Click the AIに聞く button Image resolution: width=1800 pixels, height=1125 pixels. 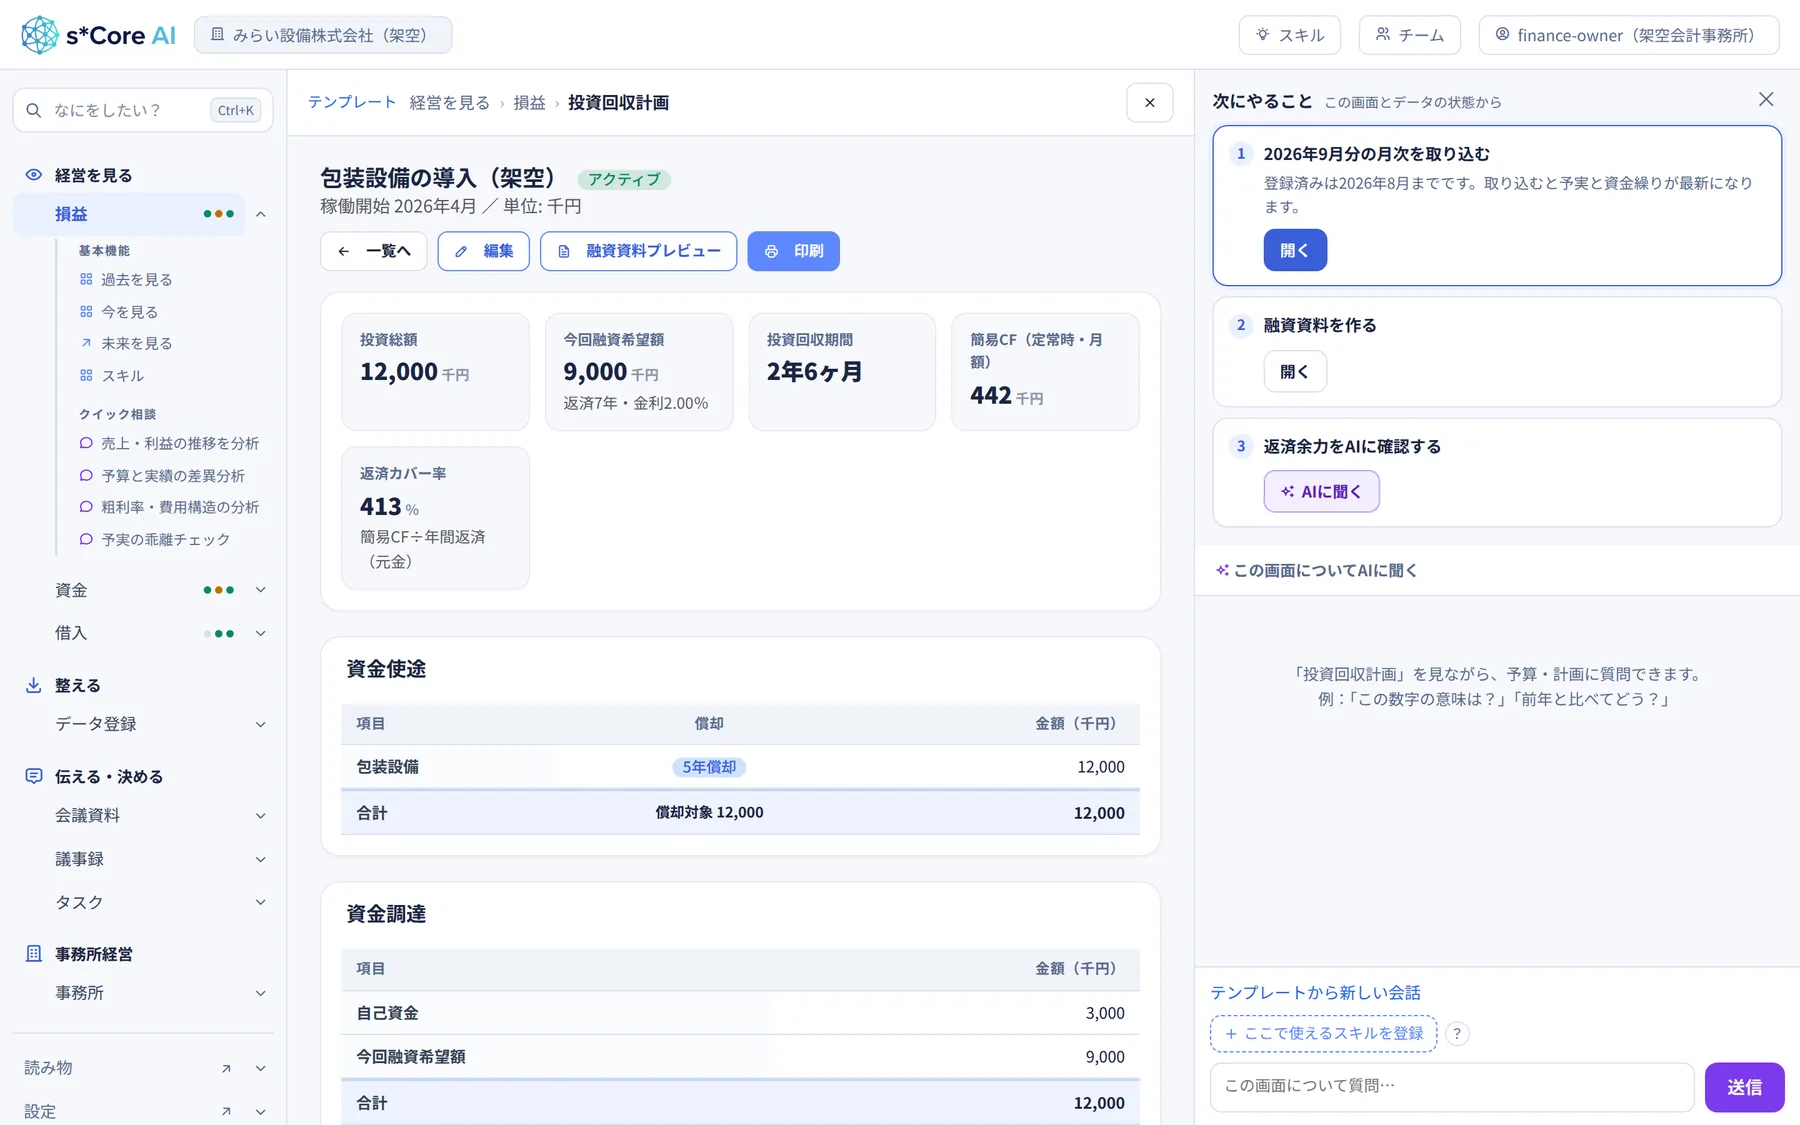1321,492
